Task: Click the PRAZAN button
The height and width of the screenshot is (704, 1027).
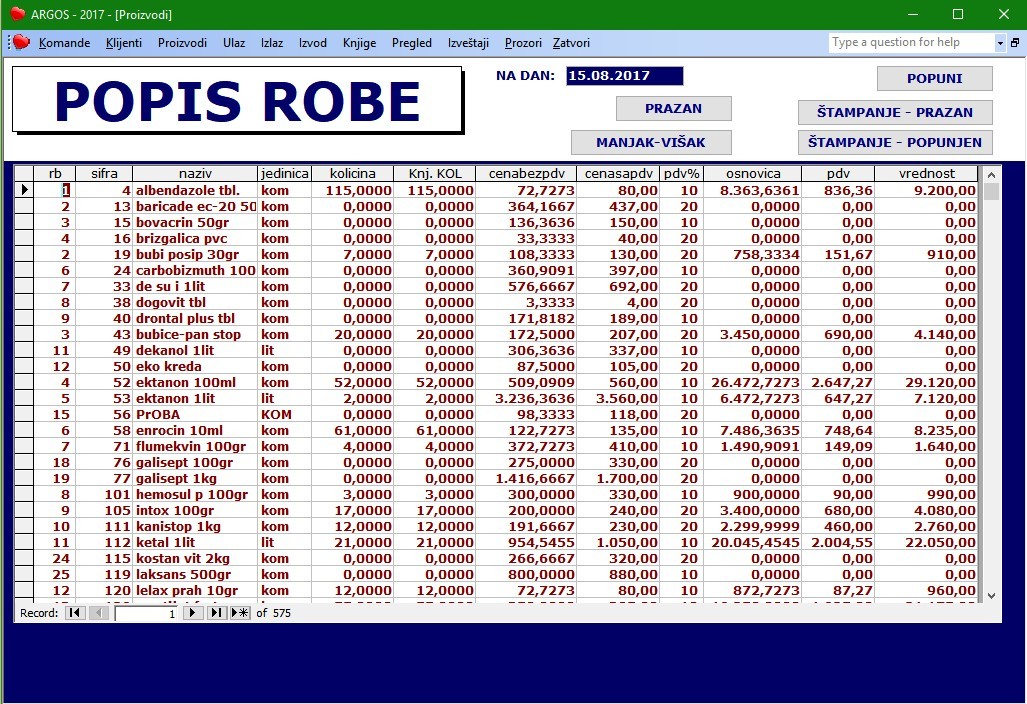Action: tap(673, 109)
